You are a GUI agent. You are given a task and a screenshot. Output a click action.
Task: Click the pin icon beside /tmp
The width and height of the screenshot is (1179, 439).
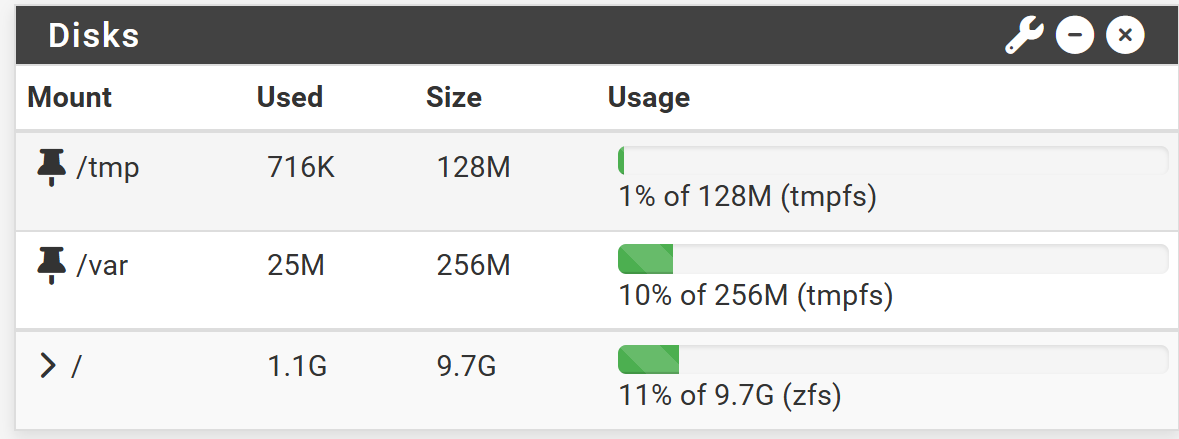pos(51,168)
